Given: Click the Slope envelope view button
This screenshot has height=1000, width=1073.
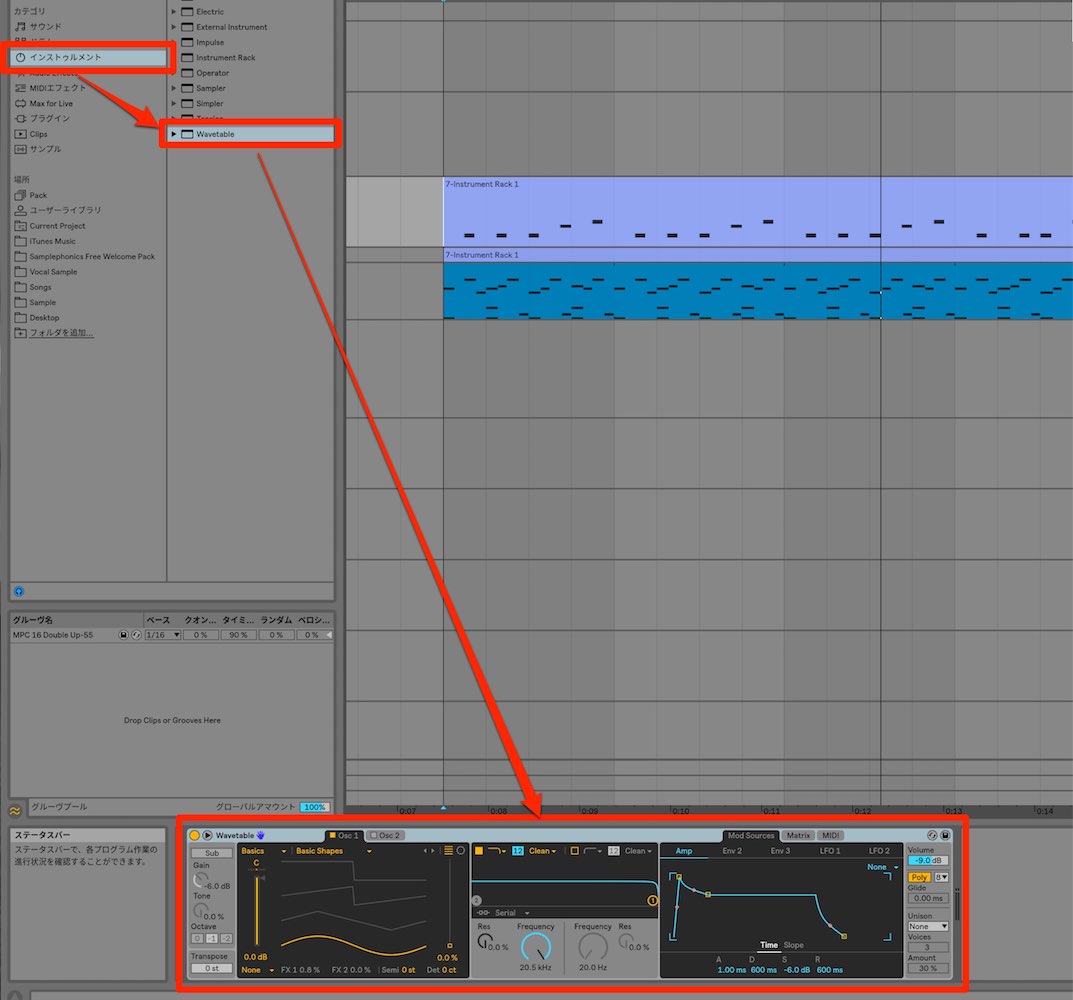Looking at the screenshot, I should point(794,945).
